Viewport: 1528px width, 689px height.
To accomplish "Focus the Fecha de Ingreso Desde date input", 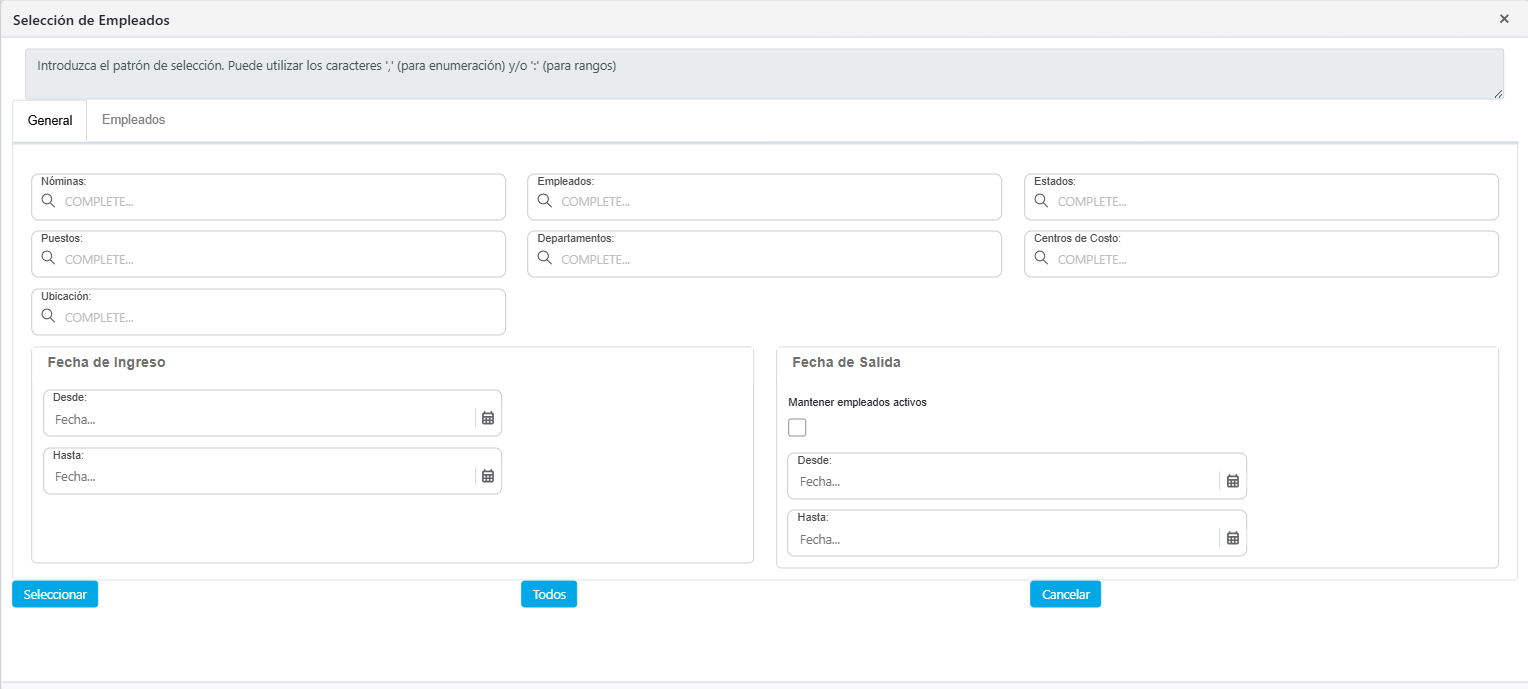I will pos(260,419).
